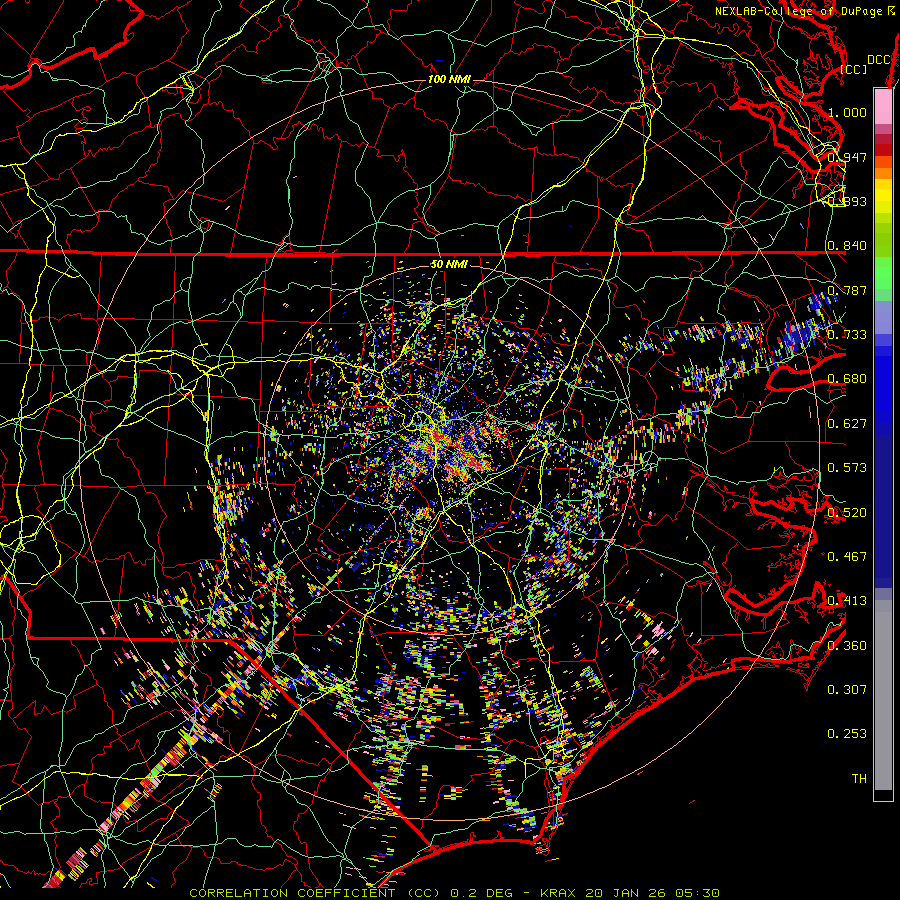Click the 0.413 legend value
Viewport: 900px width, 900px height.
tap(847, 601)
